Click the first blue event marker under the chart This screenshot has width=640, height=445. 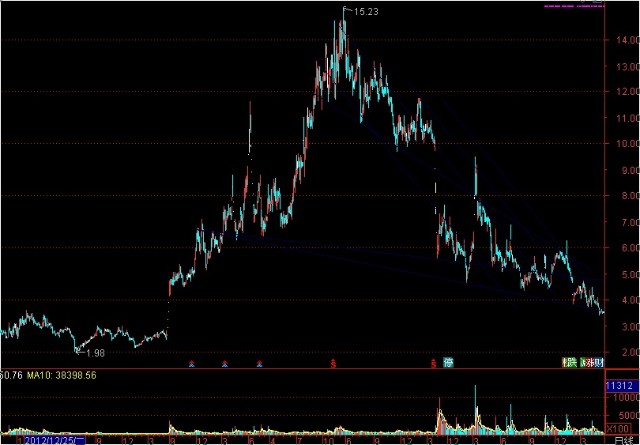tap(192, 362)
